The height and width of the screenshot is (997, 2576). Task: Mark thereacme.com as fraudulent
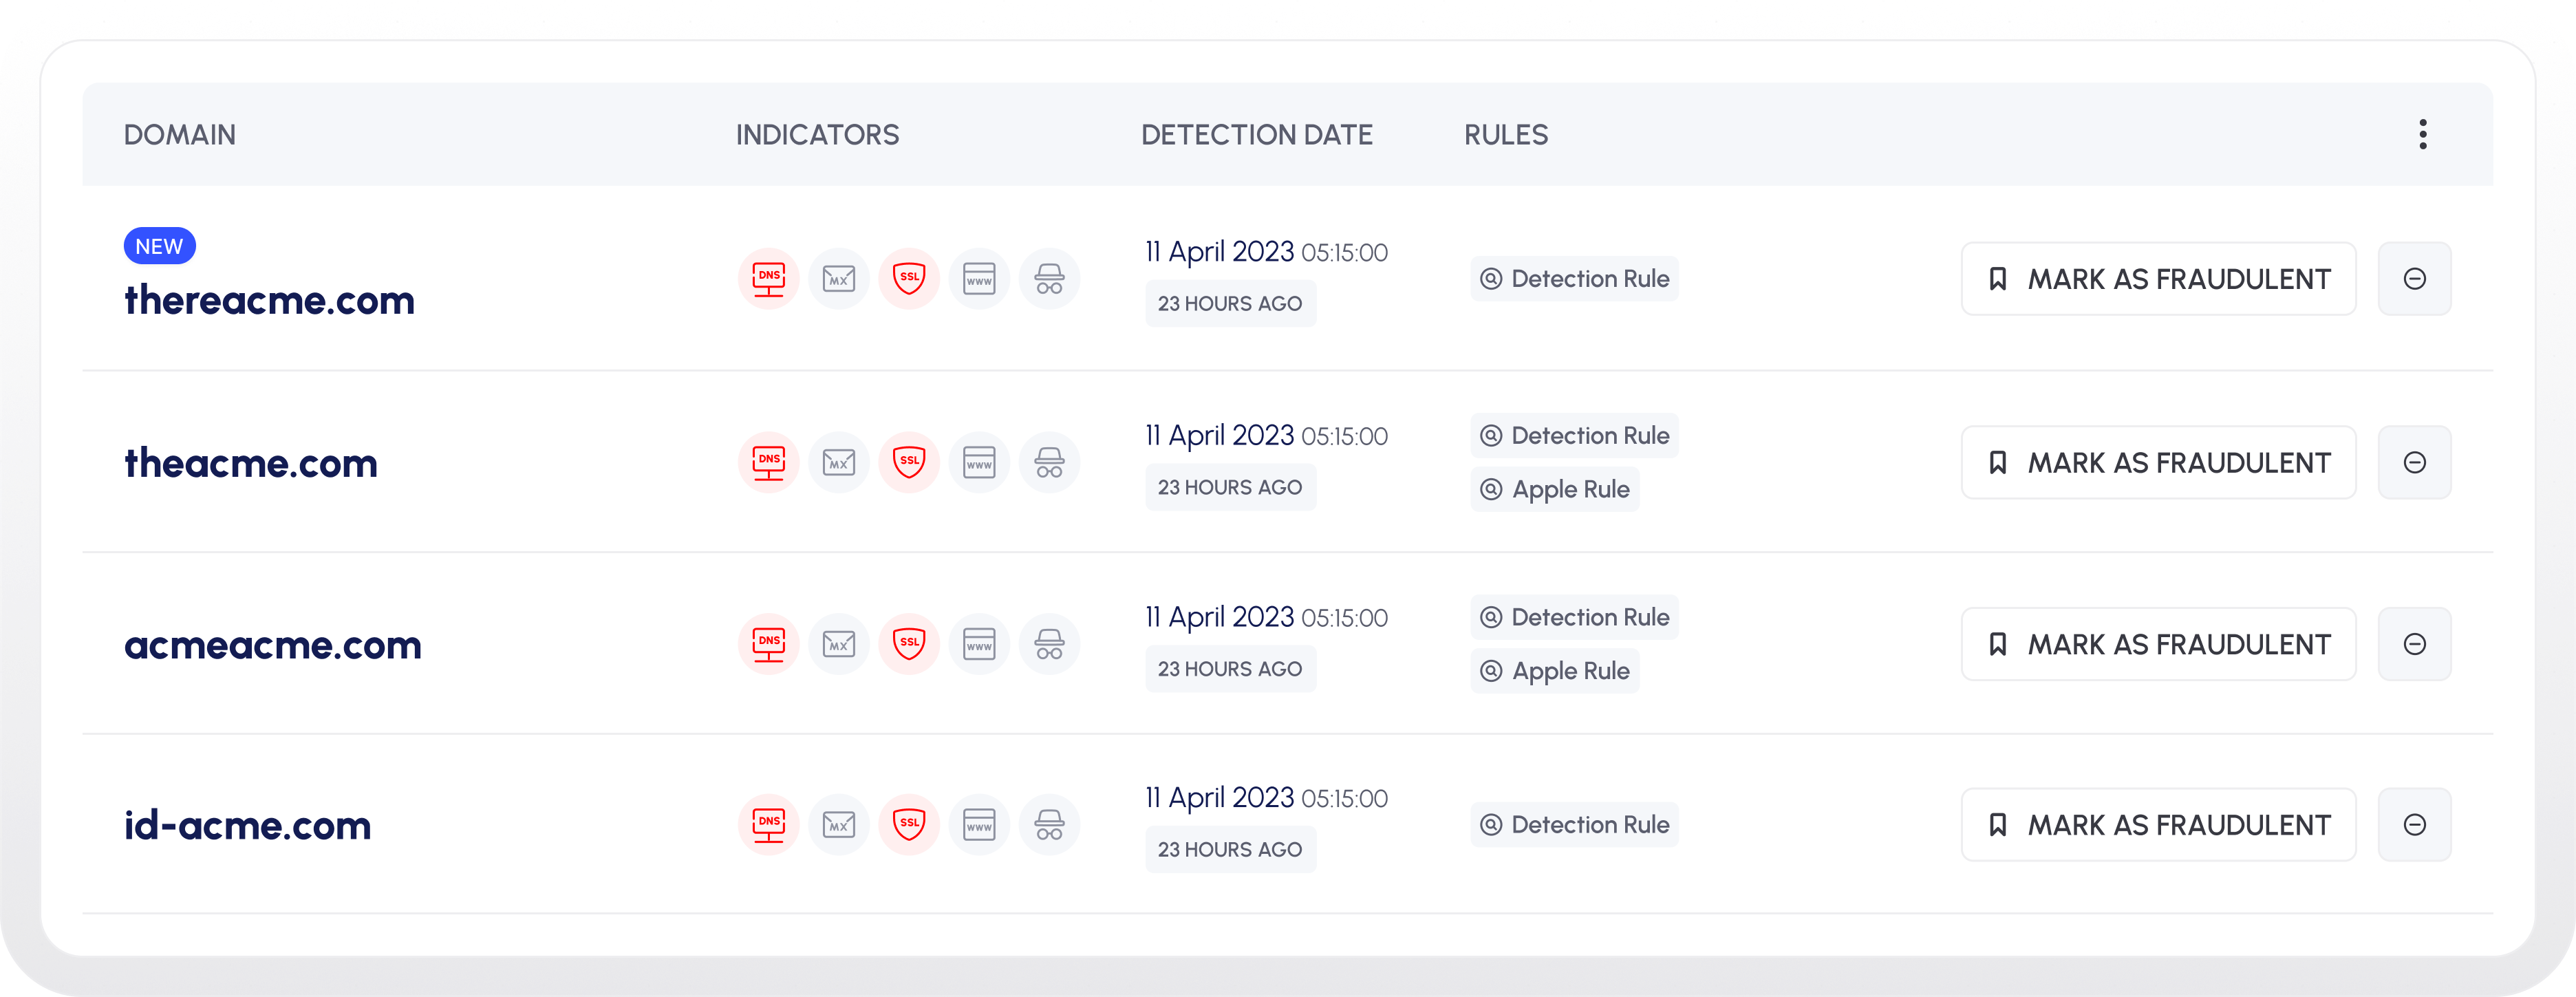click(2158, 279)
